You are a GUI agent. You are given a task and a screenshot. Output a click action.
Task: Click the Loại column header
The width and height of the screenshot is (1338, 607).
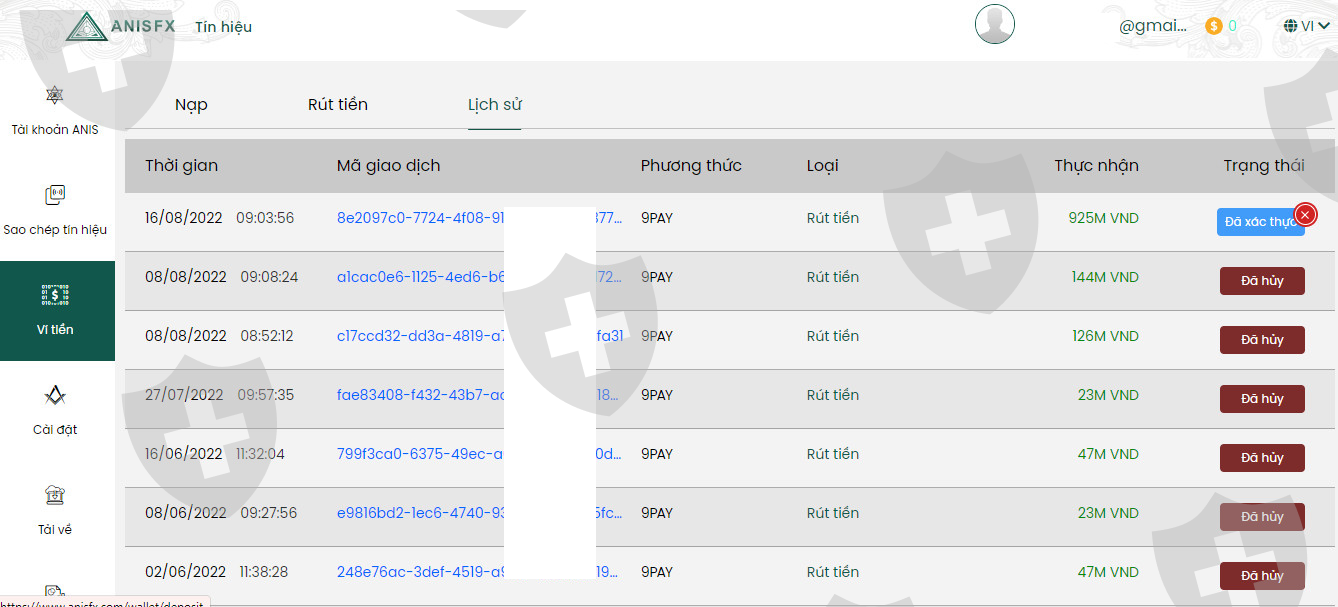tap(823, 166)
